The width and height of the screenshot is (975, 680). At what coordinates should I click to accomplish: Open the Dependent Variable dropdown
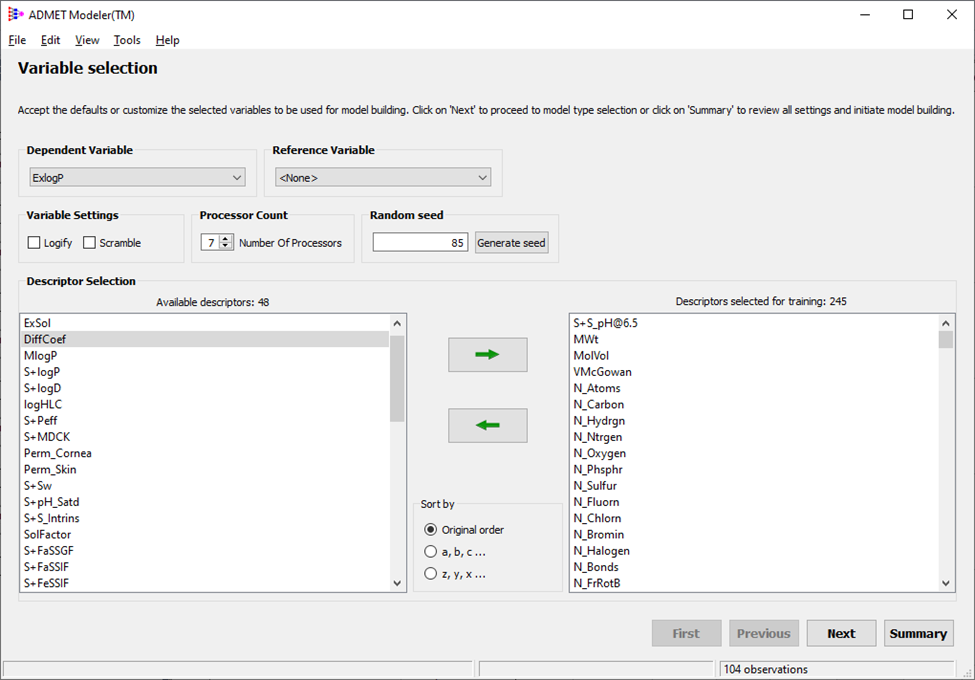tap(137, 178)
